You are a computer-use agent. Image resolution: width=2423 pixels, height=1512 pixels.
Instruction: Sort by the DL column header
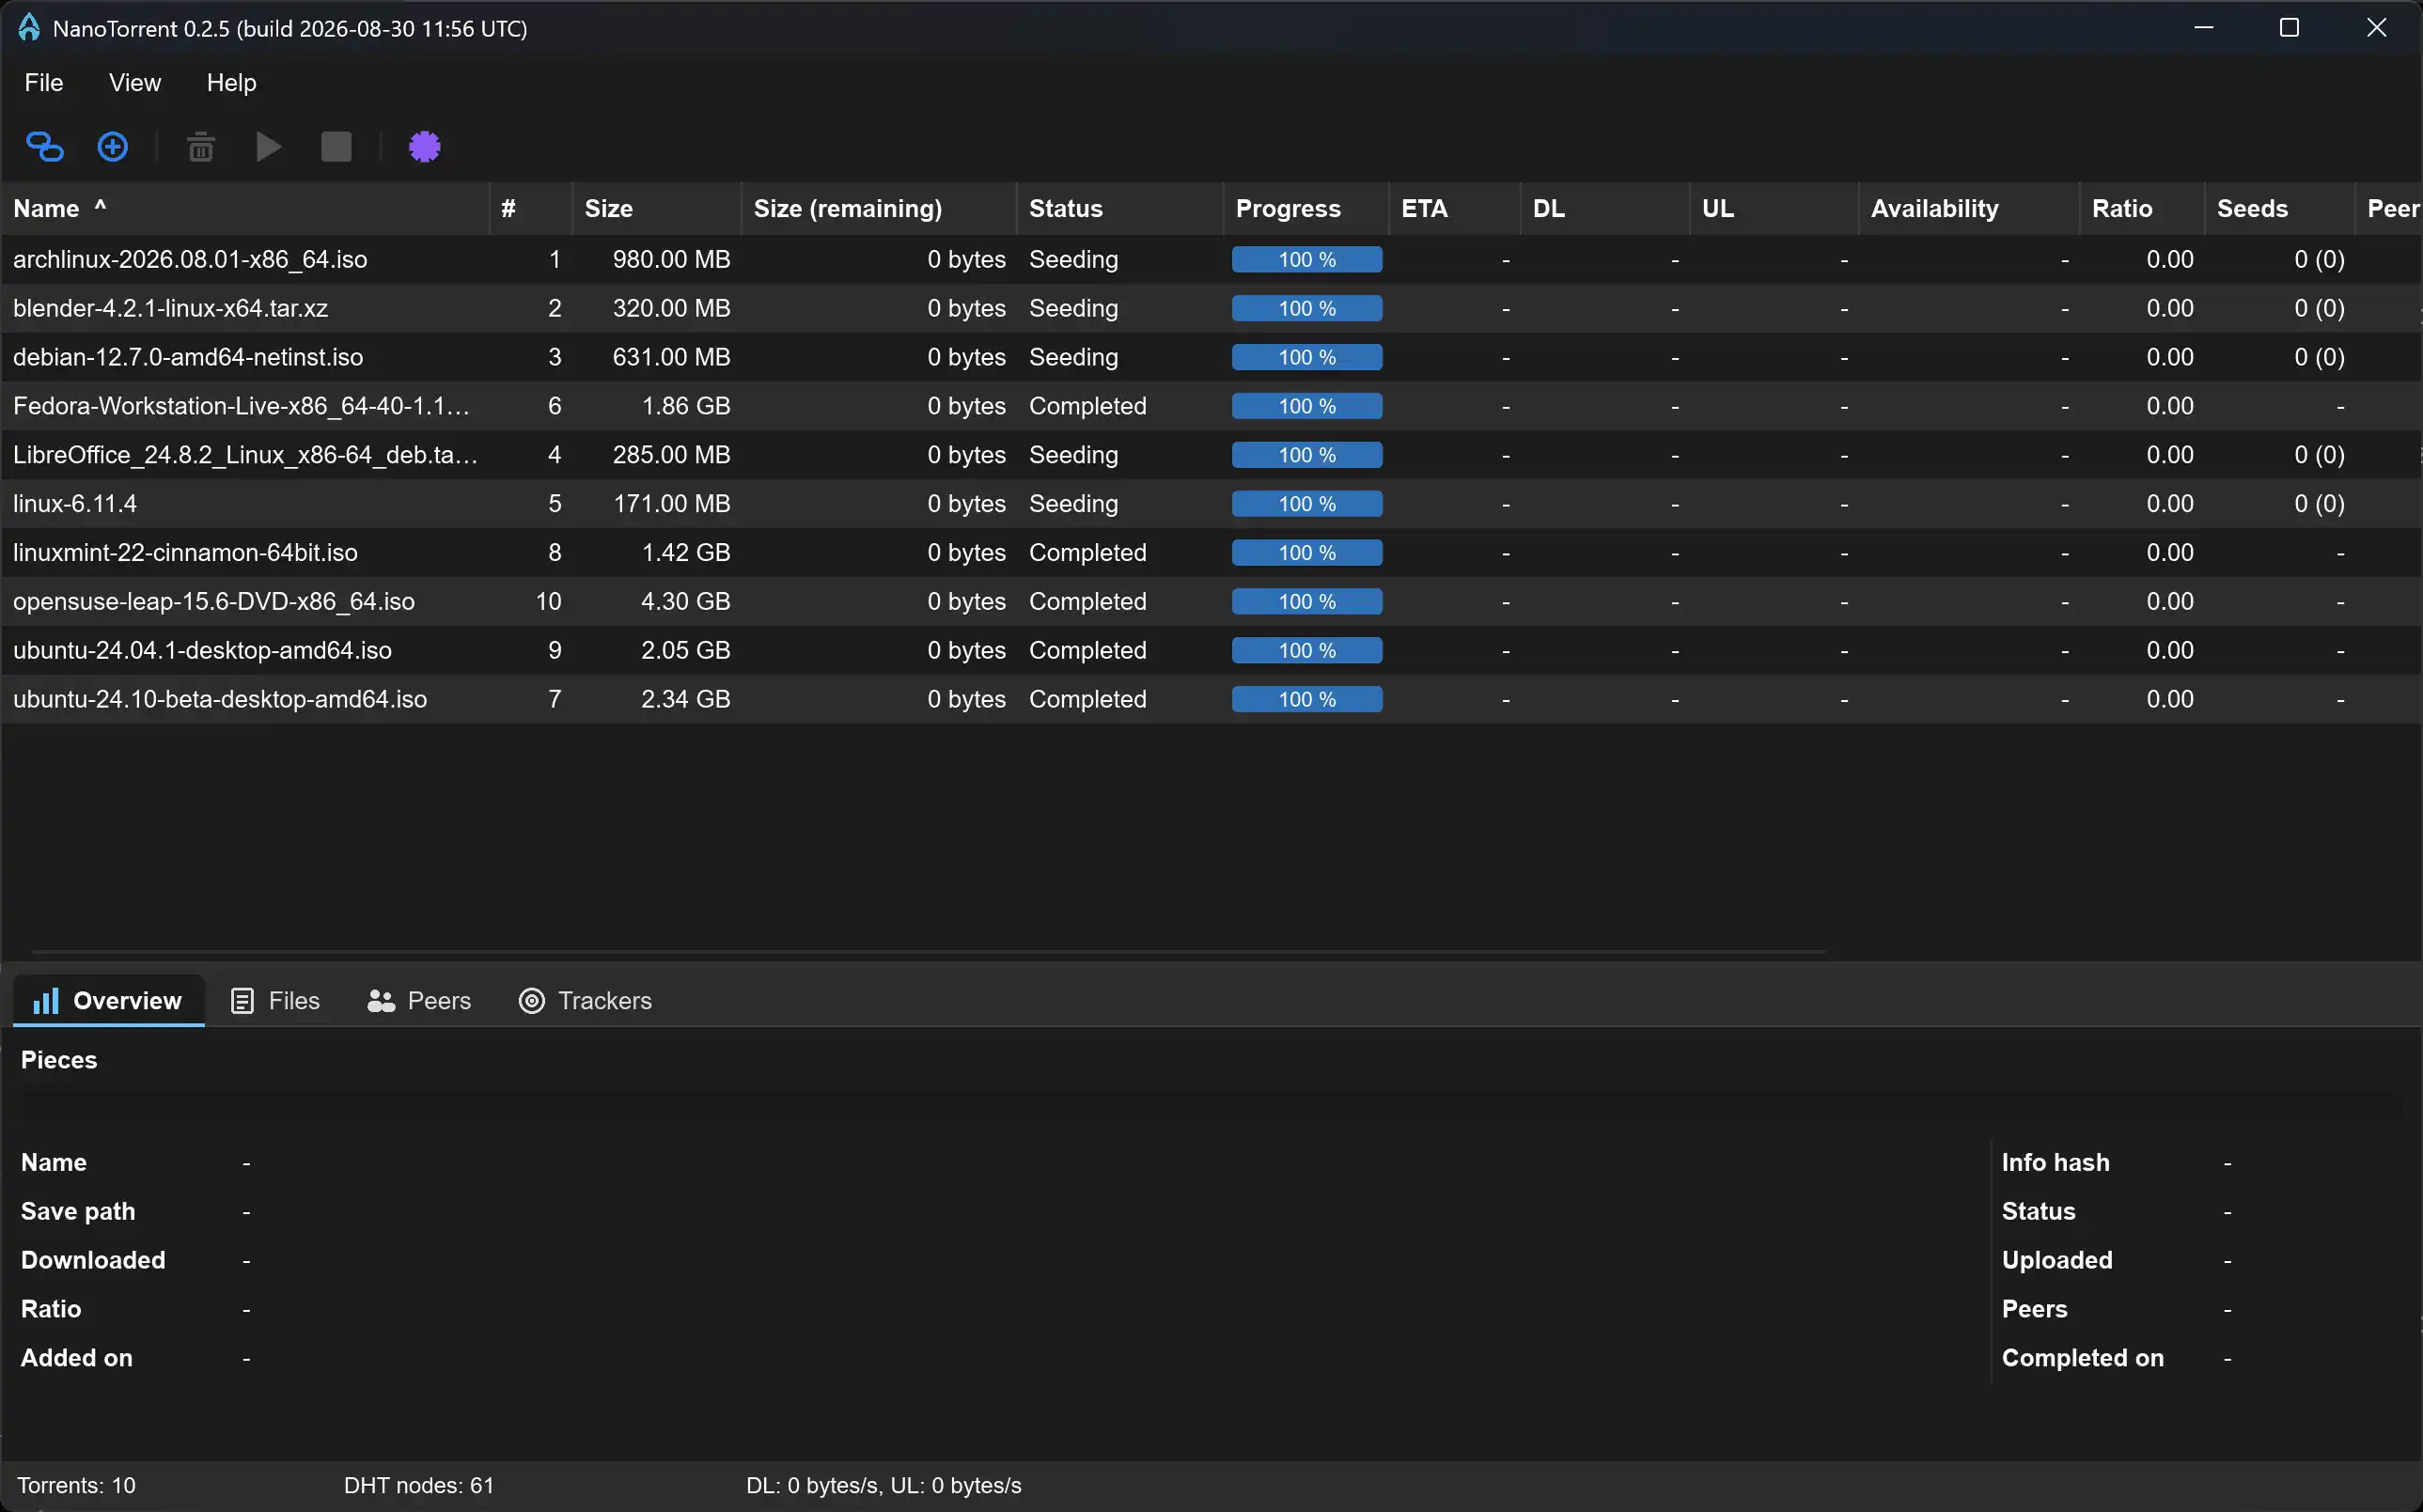click(x=1605, y=209)
